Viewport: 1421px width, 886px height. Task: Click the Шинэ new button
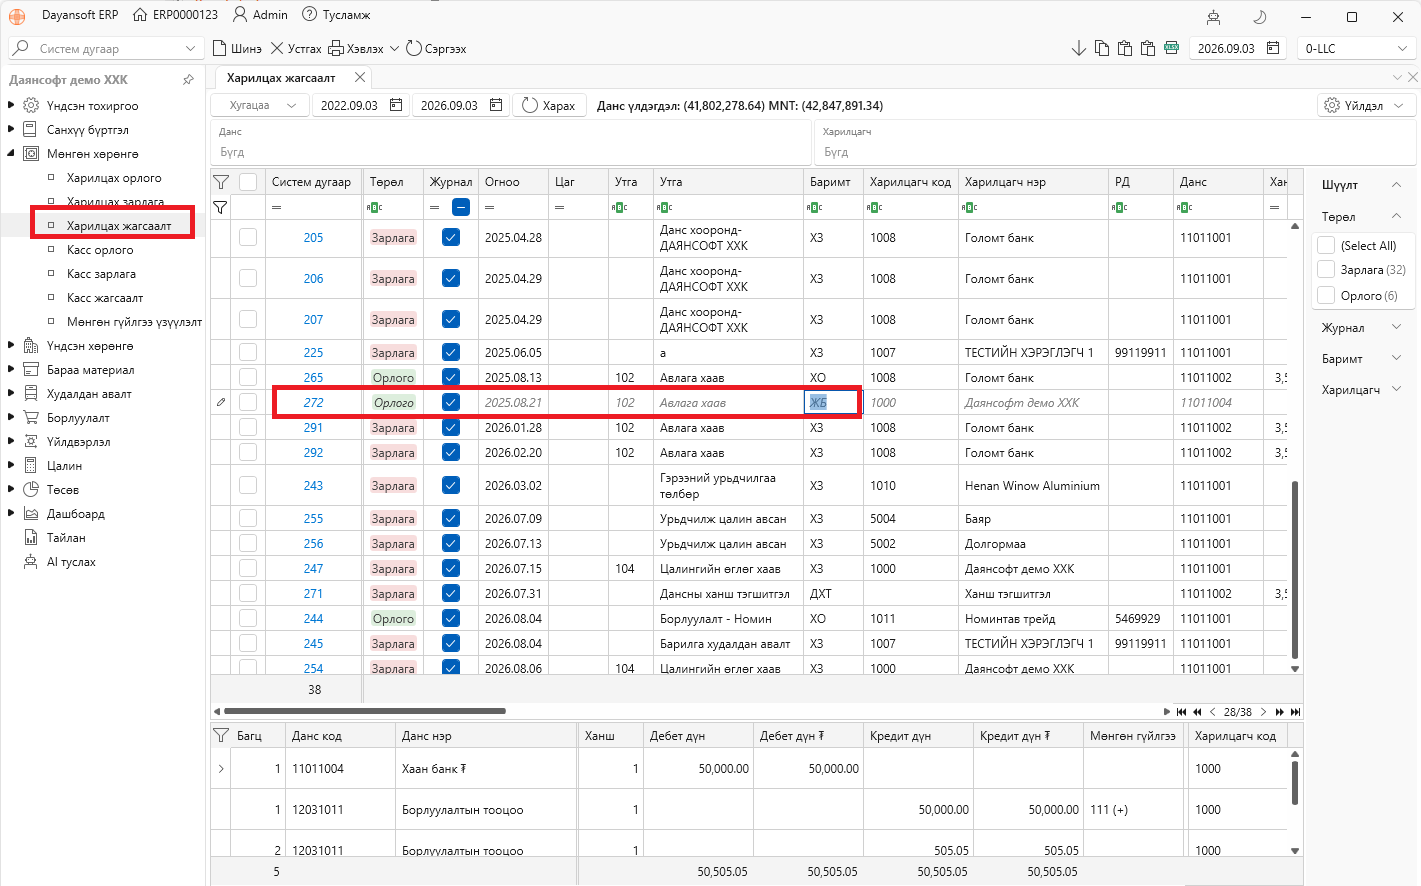point(237,48)
